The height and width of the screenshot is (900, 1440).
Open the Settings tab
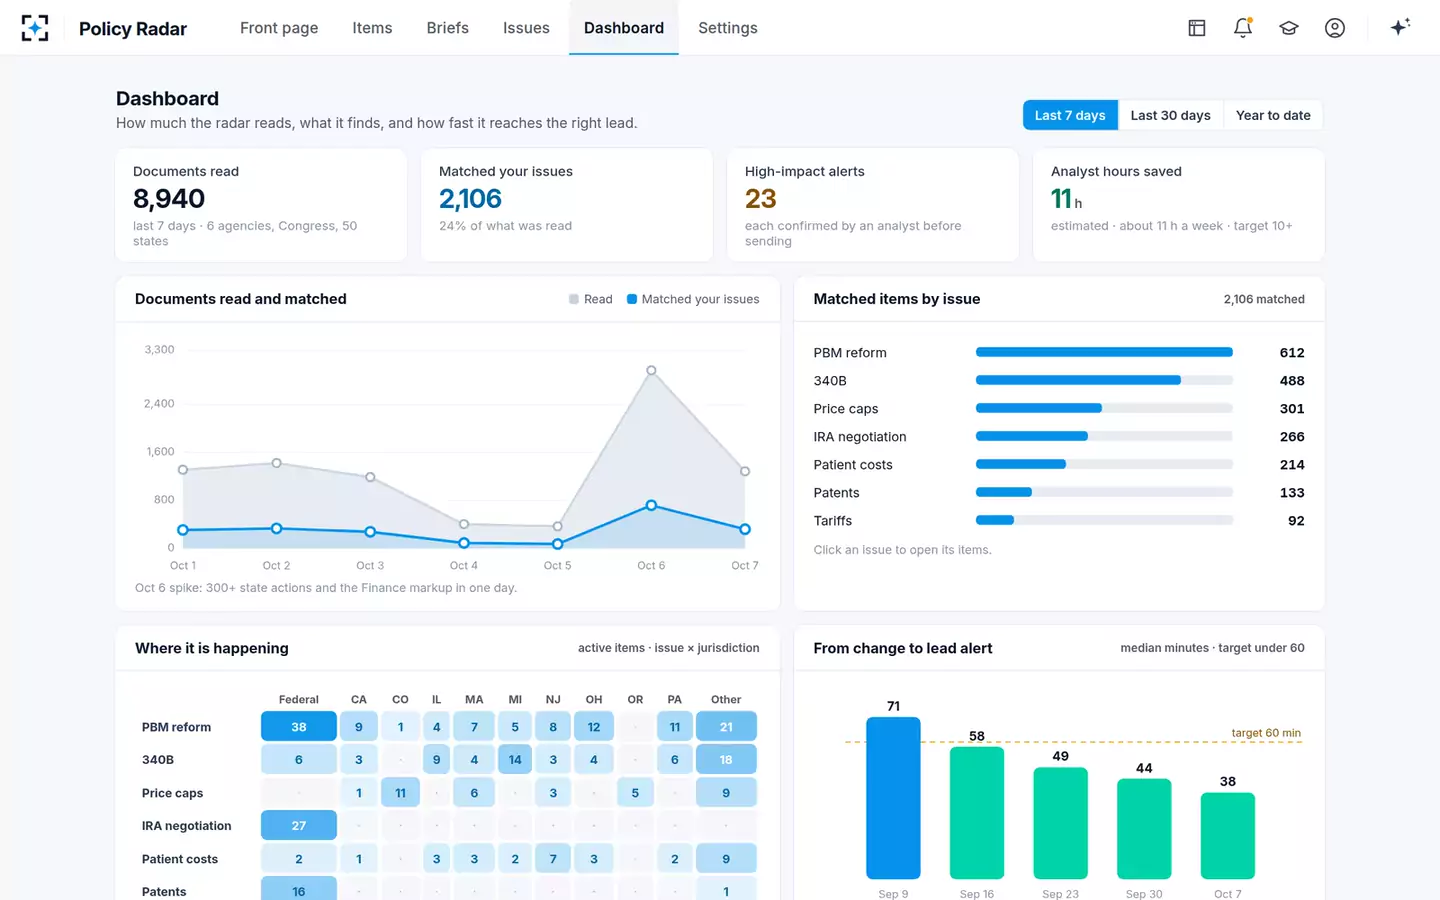click(x=728, y=28)
